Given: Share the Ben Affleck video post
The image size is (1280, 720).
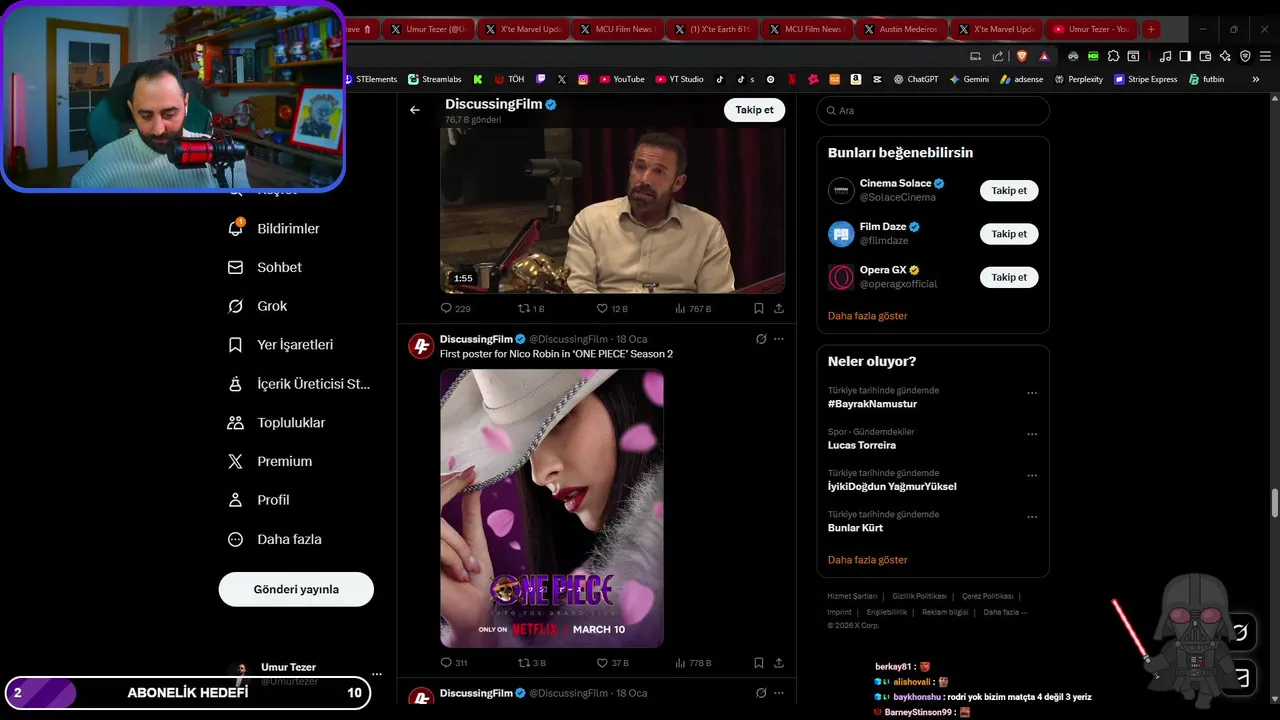Looking at the screenshot, I should [x=779, y=309].
